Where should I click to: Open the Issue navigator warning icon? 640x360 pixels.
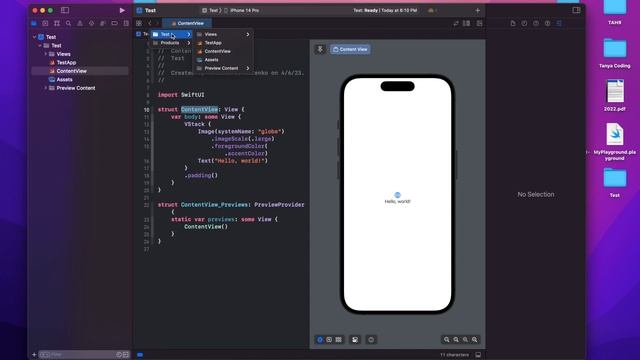[x=80, y=24]
